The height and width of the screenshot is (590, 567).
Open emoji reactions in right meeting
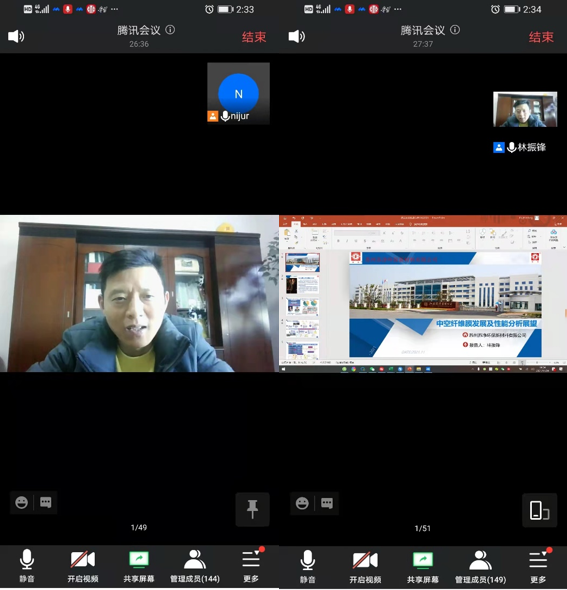click(x=302, y=503)
